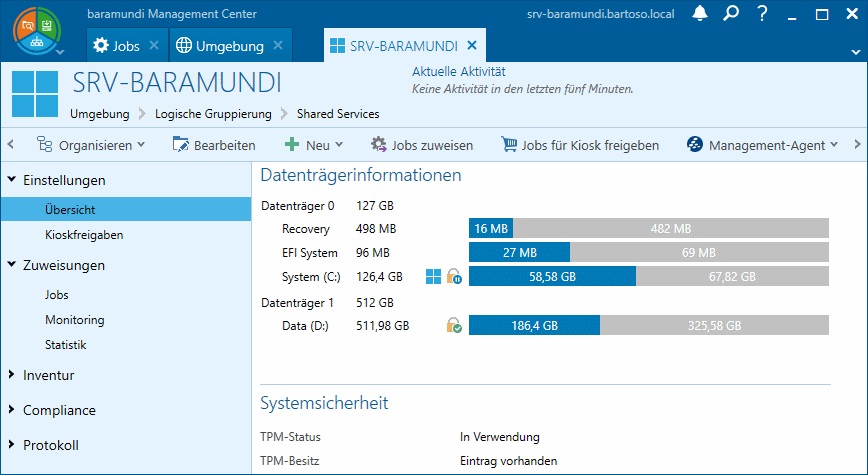Open help via the question mark icon
868x475 pixels.
pos(762,13)
